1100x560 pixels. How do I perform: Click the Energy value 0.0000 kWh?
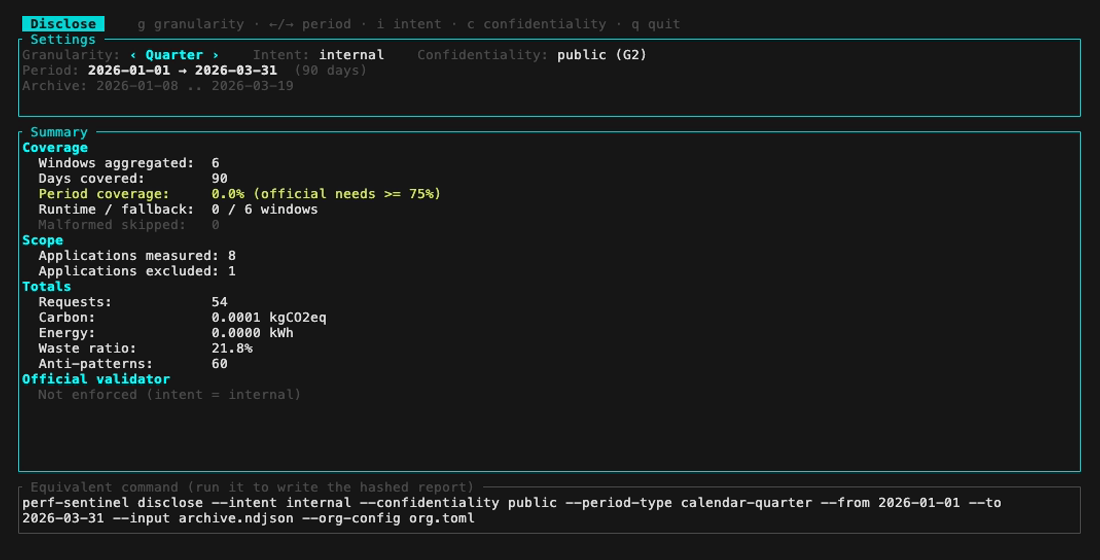(x=253, y=333)
